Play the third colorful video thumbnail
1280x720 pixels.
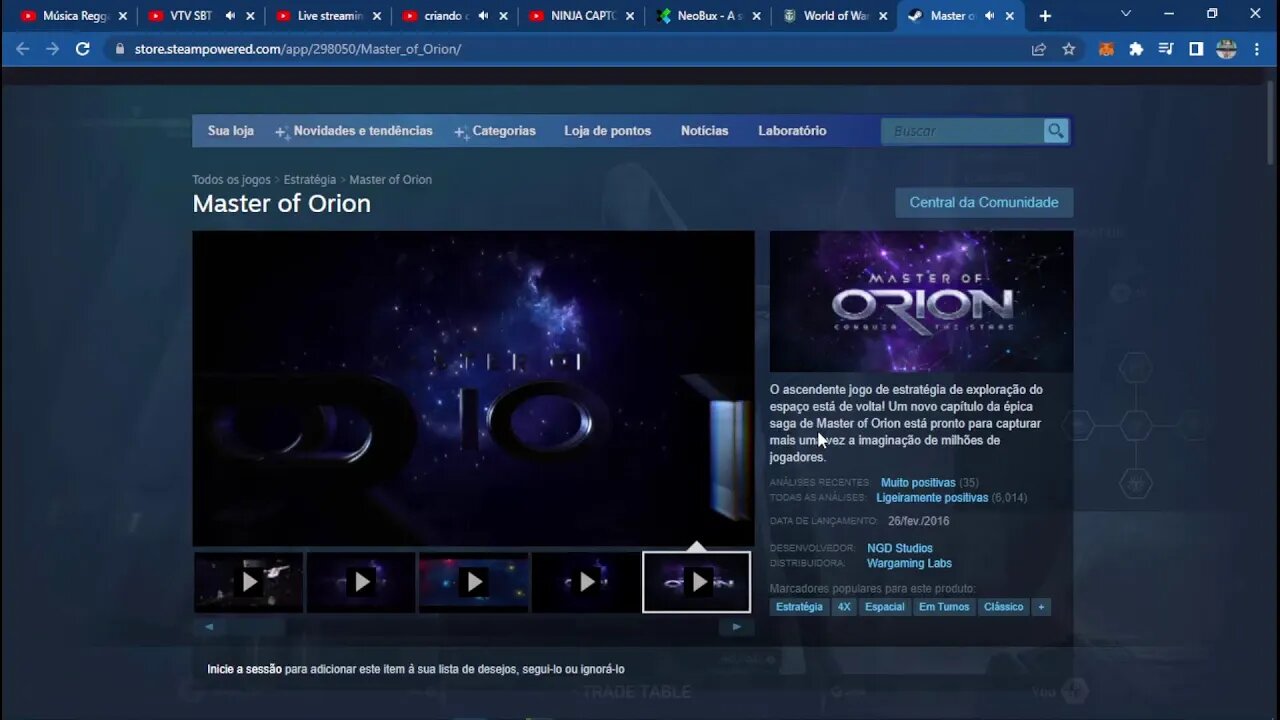[473, 582]
